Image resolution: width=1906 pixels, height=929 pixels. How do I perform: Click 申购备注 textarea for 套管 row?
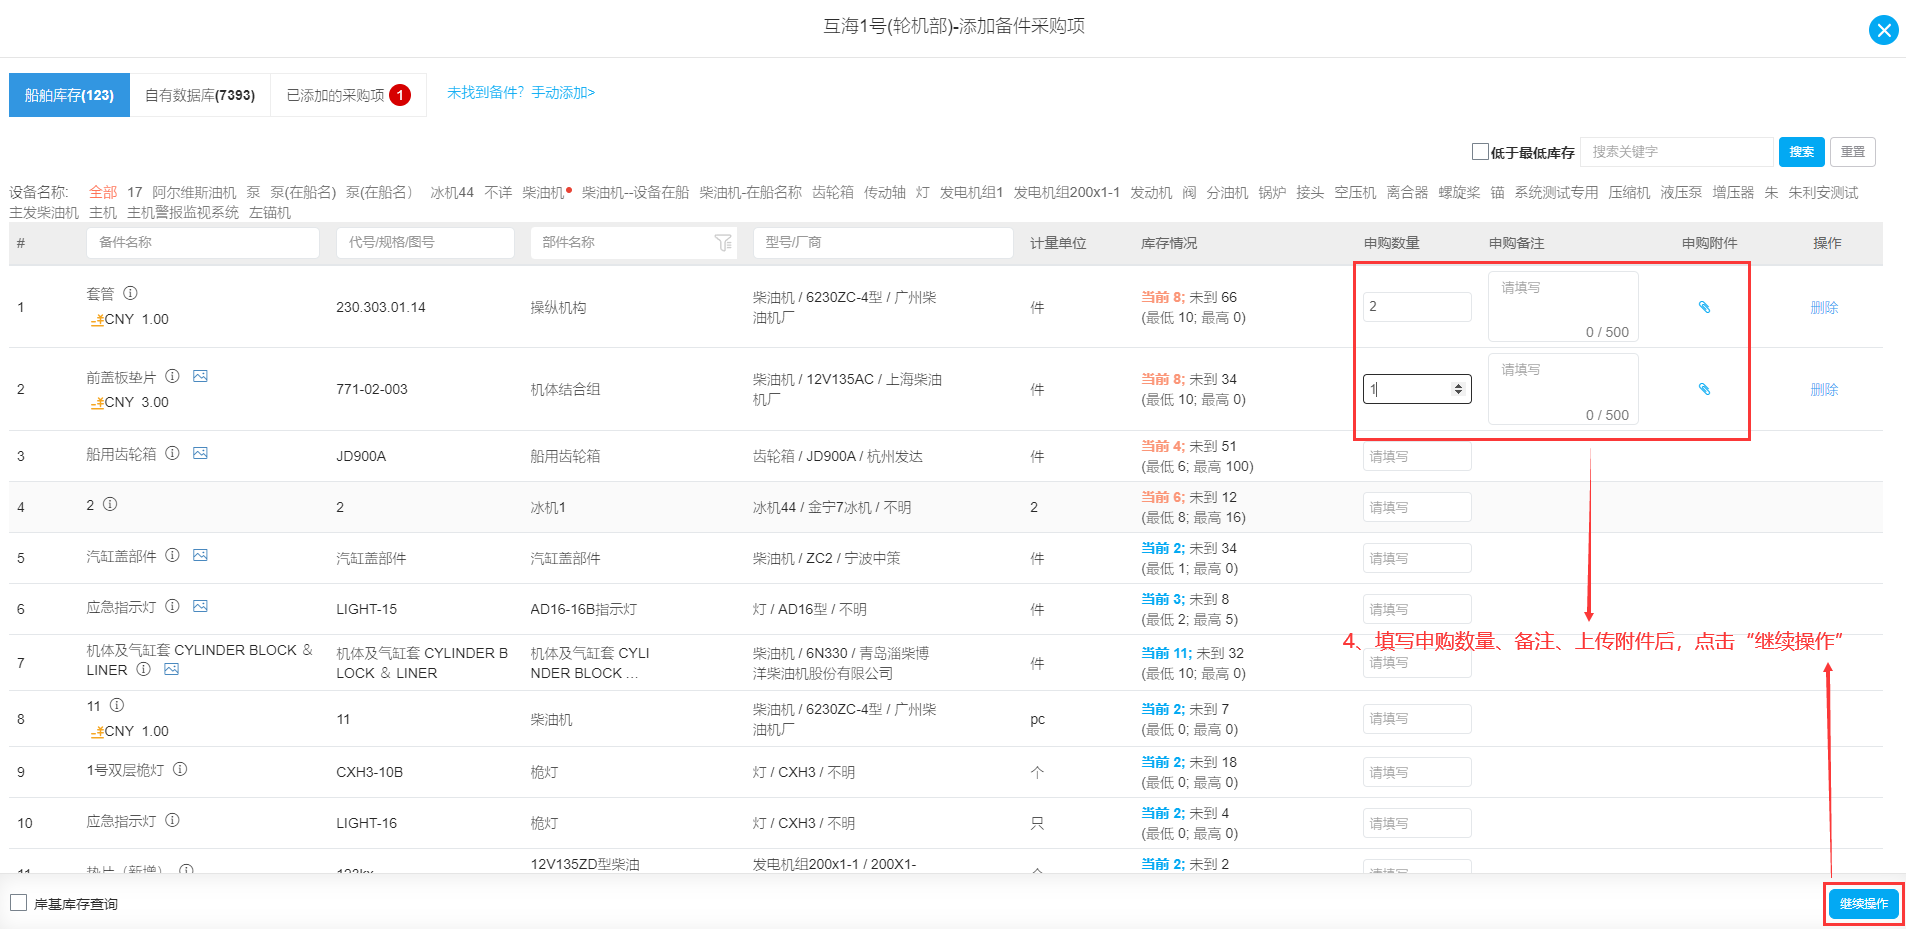1563,307
